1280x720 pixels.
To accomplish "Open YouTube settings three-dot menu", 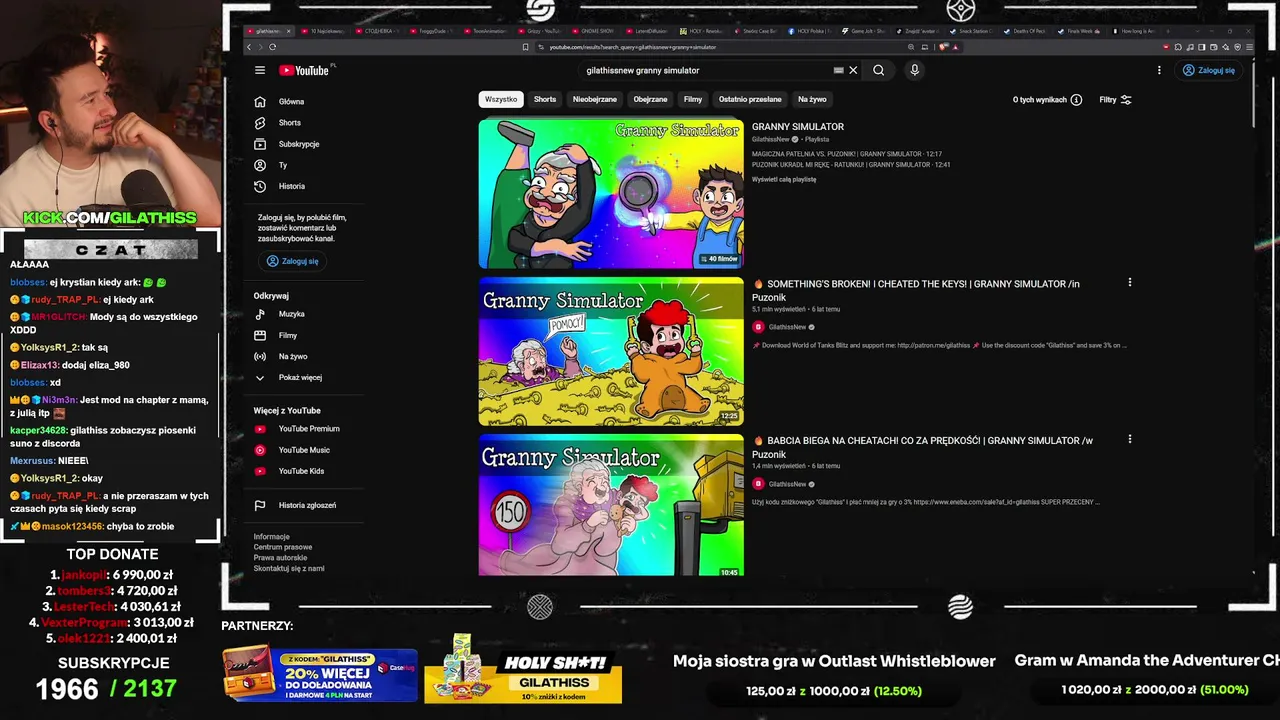I will 1159,70.
